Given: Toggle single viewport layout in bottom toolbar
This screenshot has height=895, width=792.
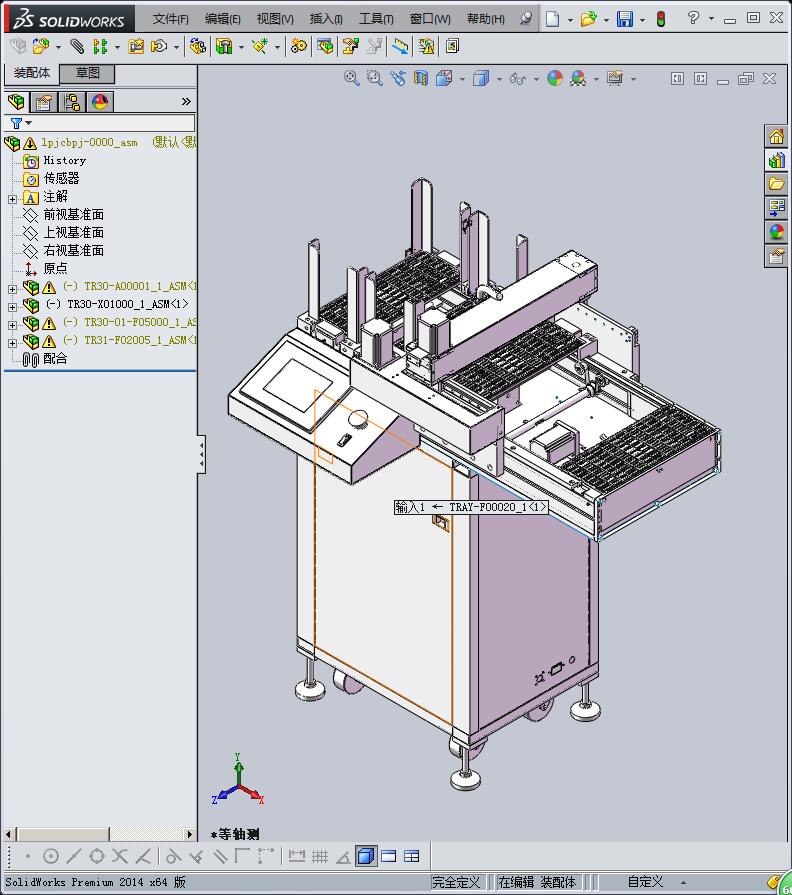Looking at the screenshot, I should click(x=389, y=856).
